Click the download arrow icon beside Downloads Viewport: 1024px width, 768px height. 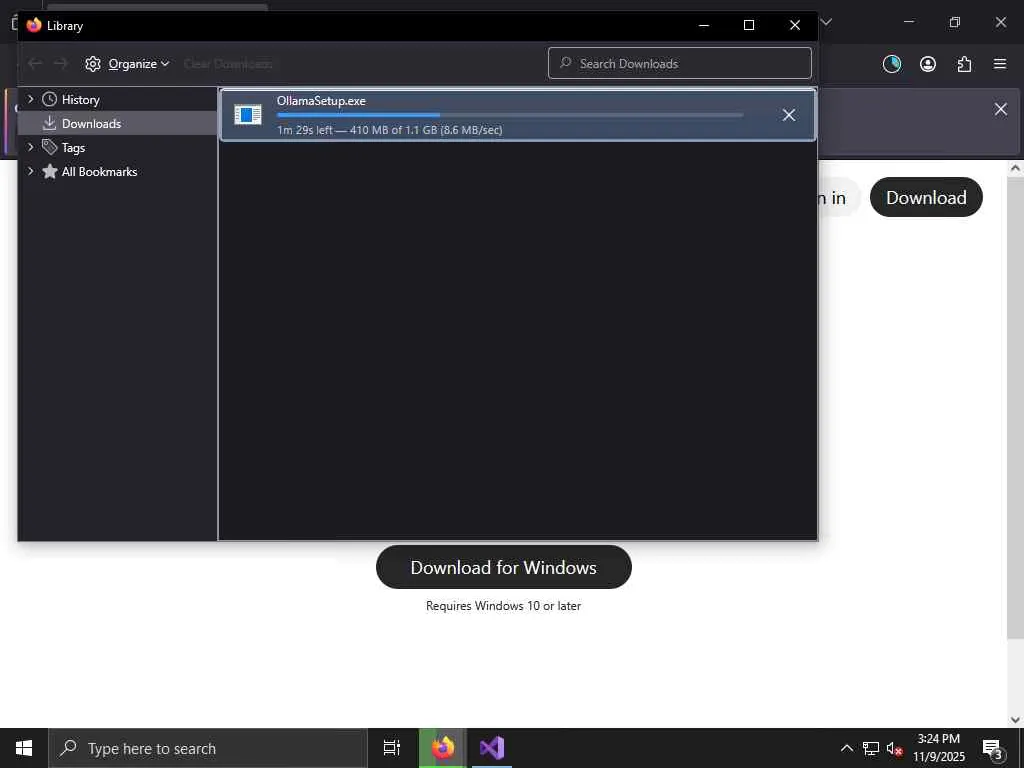(x=50, y=123)
